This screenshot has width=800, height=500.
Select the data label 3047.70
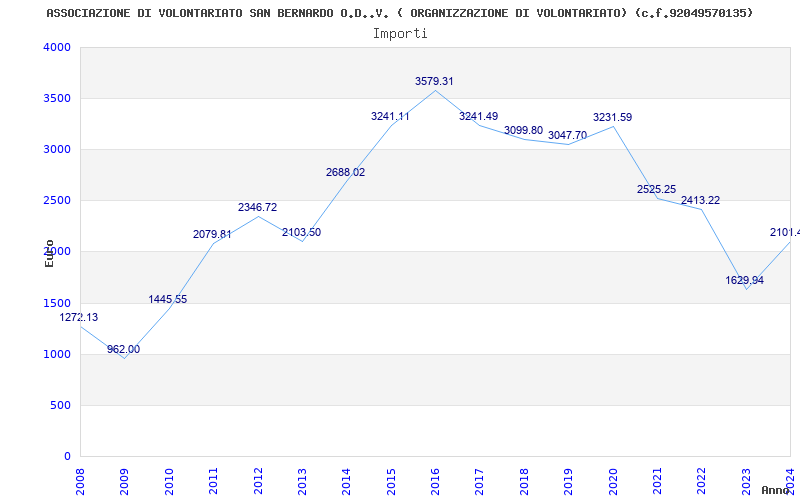click(567, 136)
